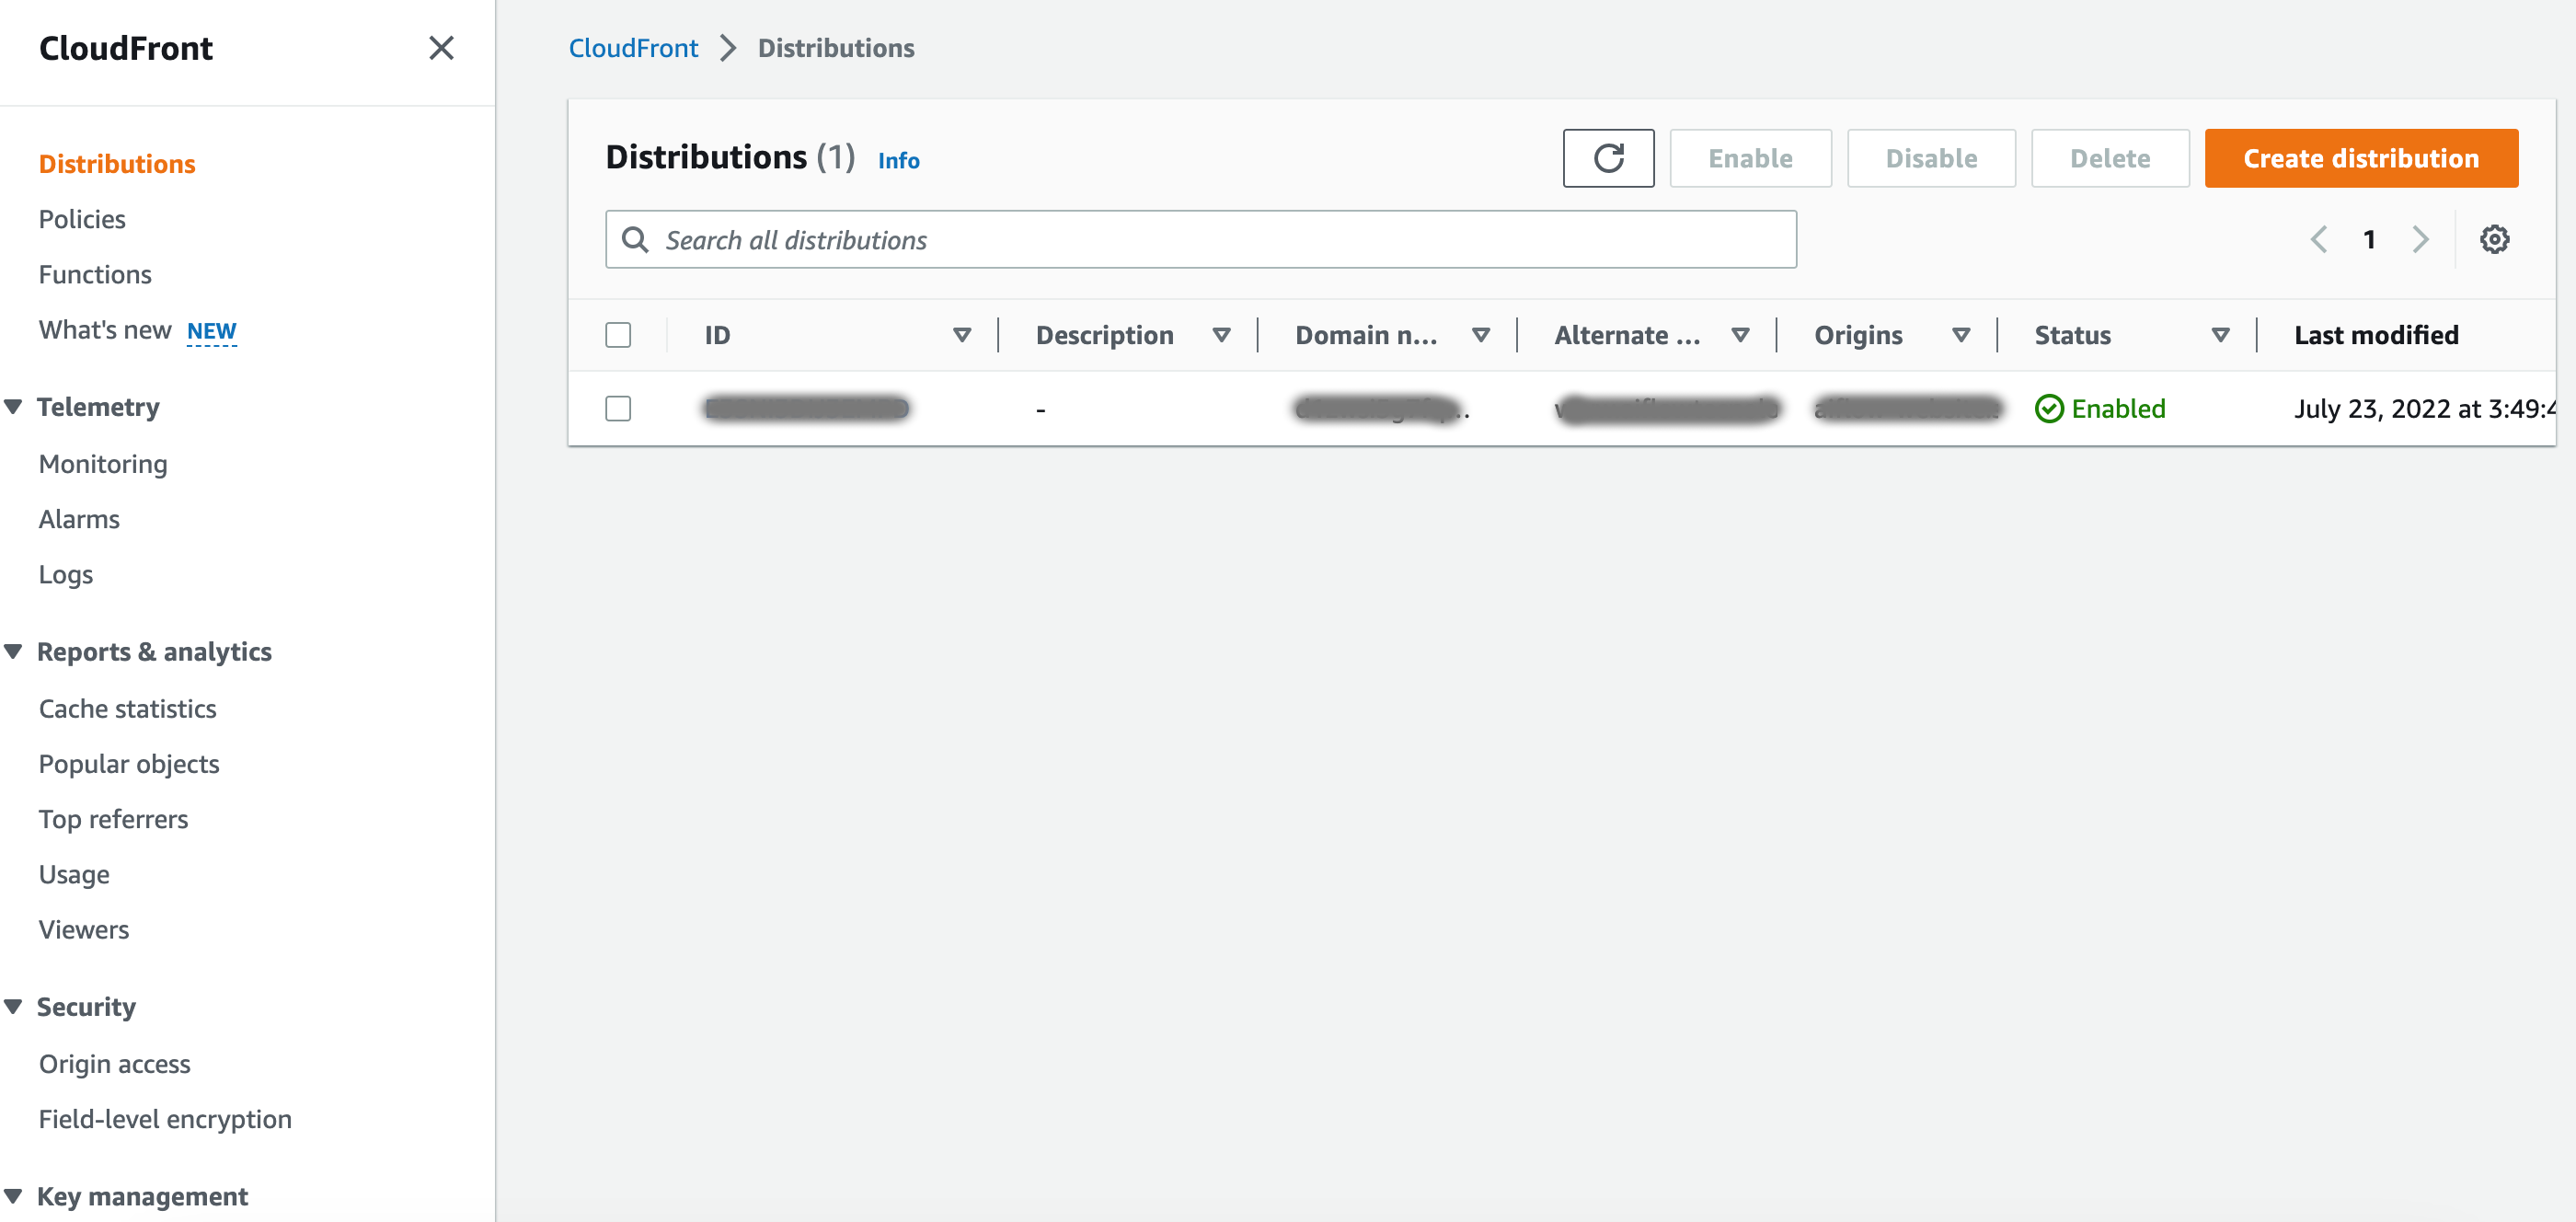Screen dimensions: 2576x1222
Task: Click the Search all distributions field
Action: (x=1200, y=239)
